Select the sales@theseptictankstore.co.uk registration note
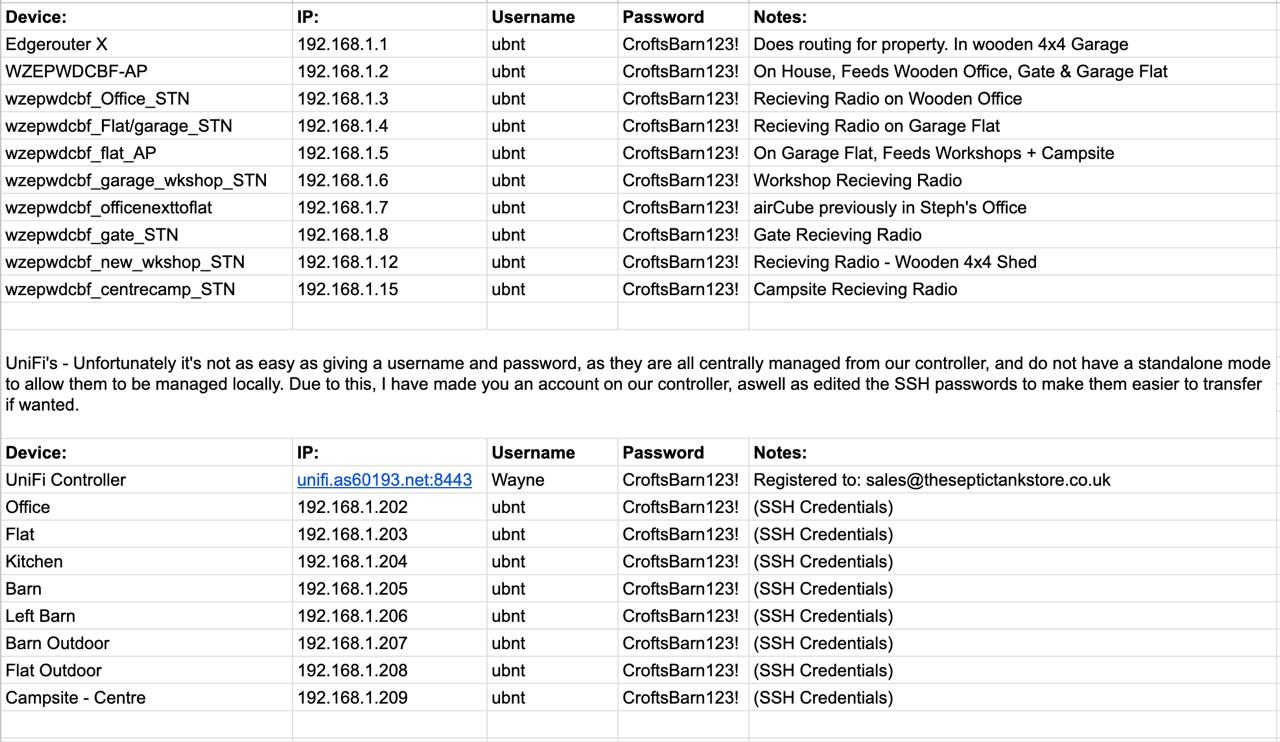This screenshot has width=1280, height=742. (x=931, y=480)
